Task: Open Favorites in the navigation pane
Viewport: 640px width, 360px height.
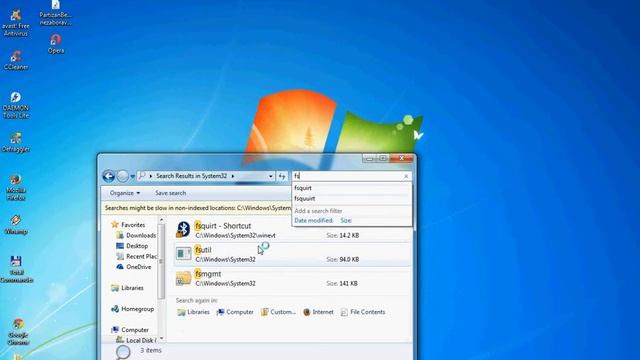Action: (128, 225)
